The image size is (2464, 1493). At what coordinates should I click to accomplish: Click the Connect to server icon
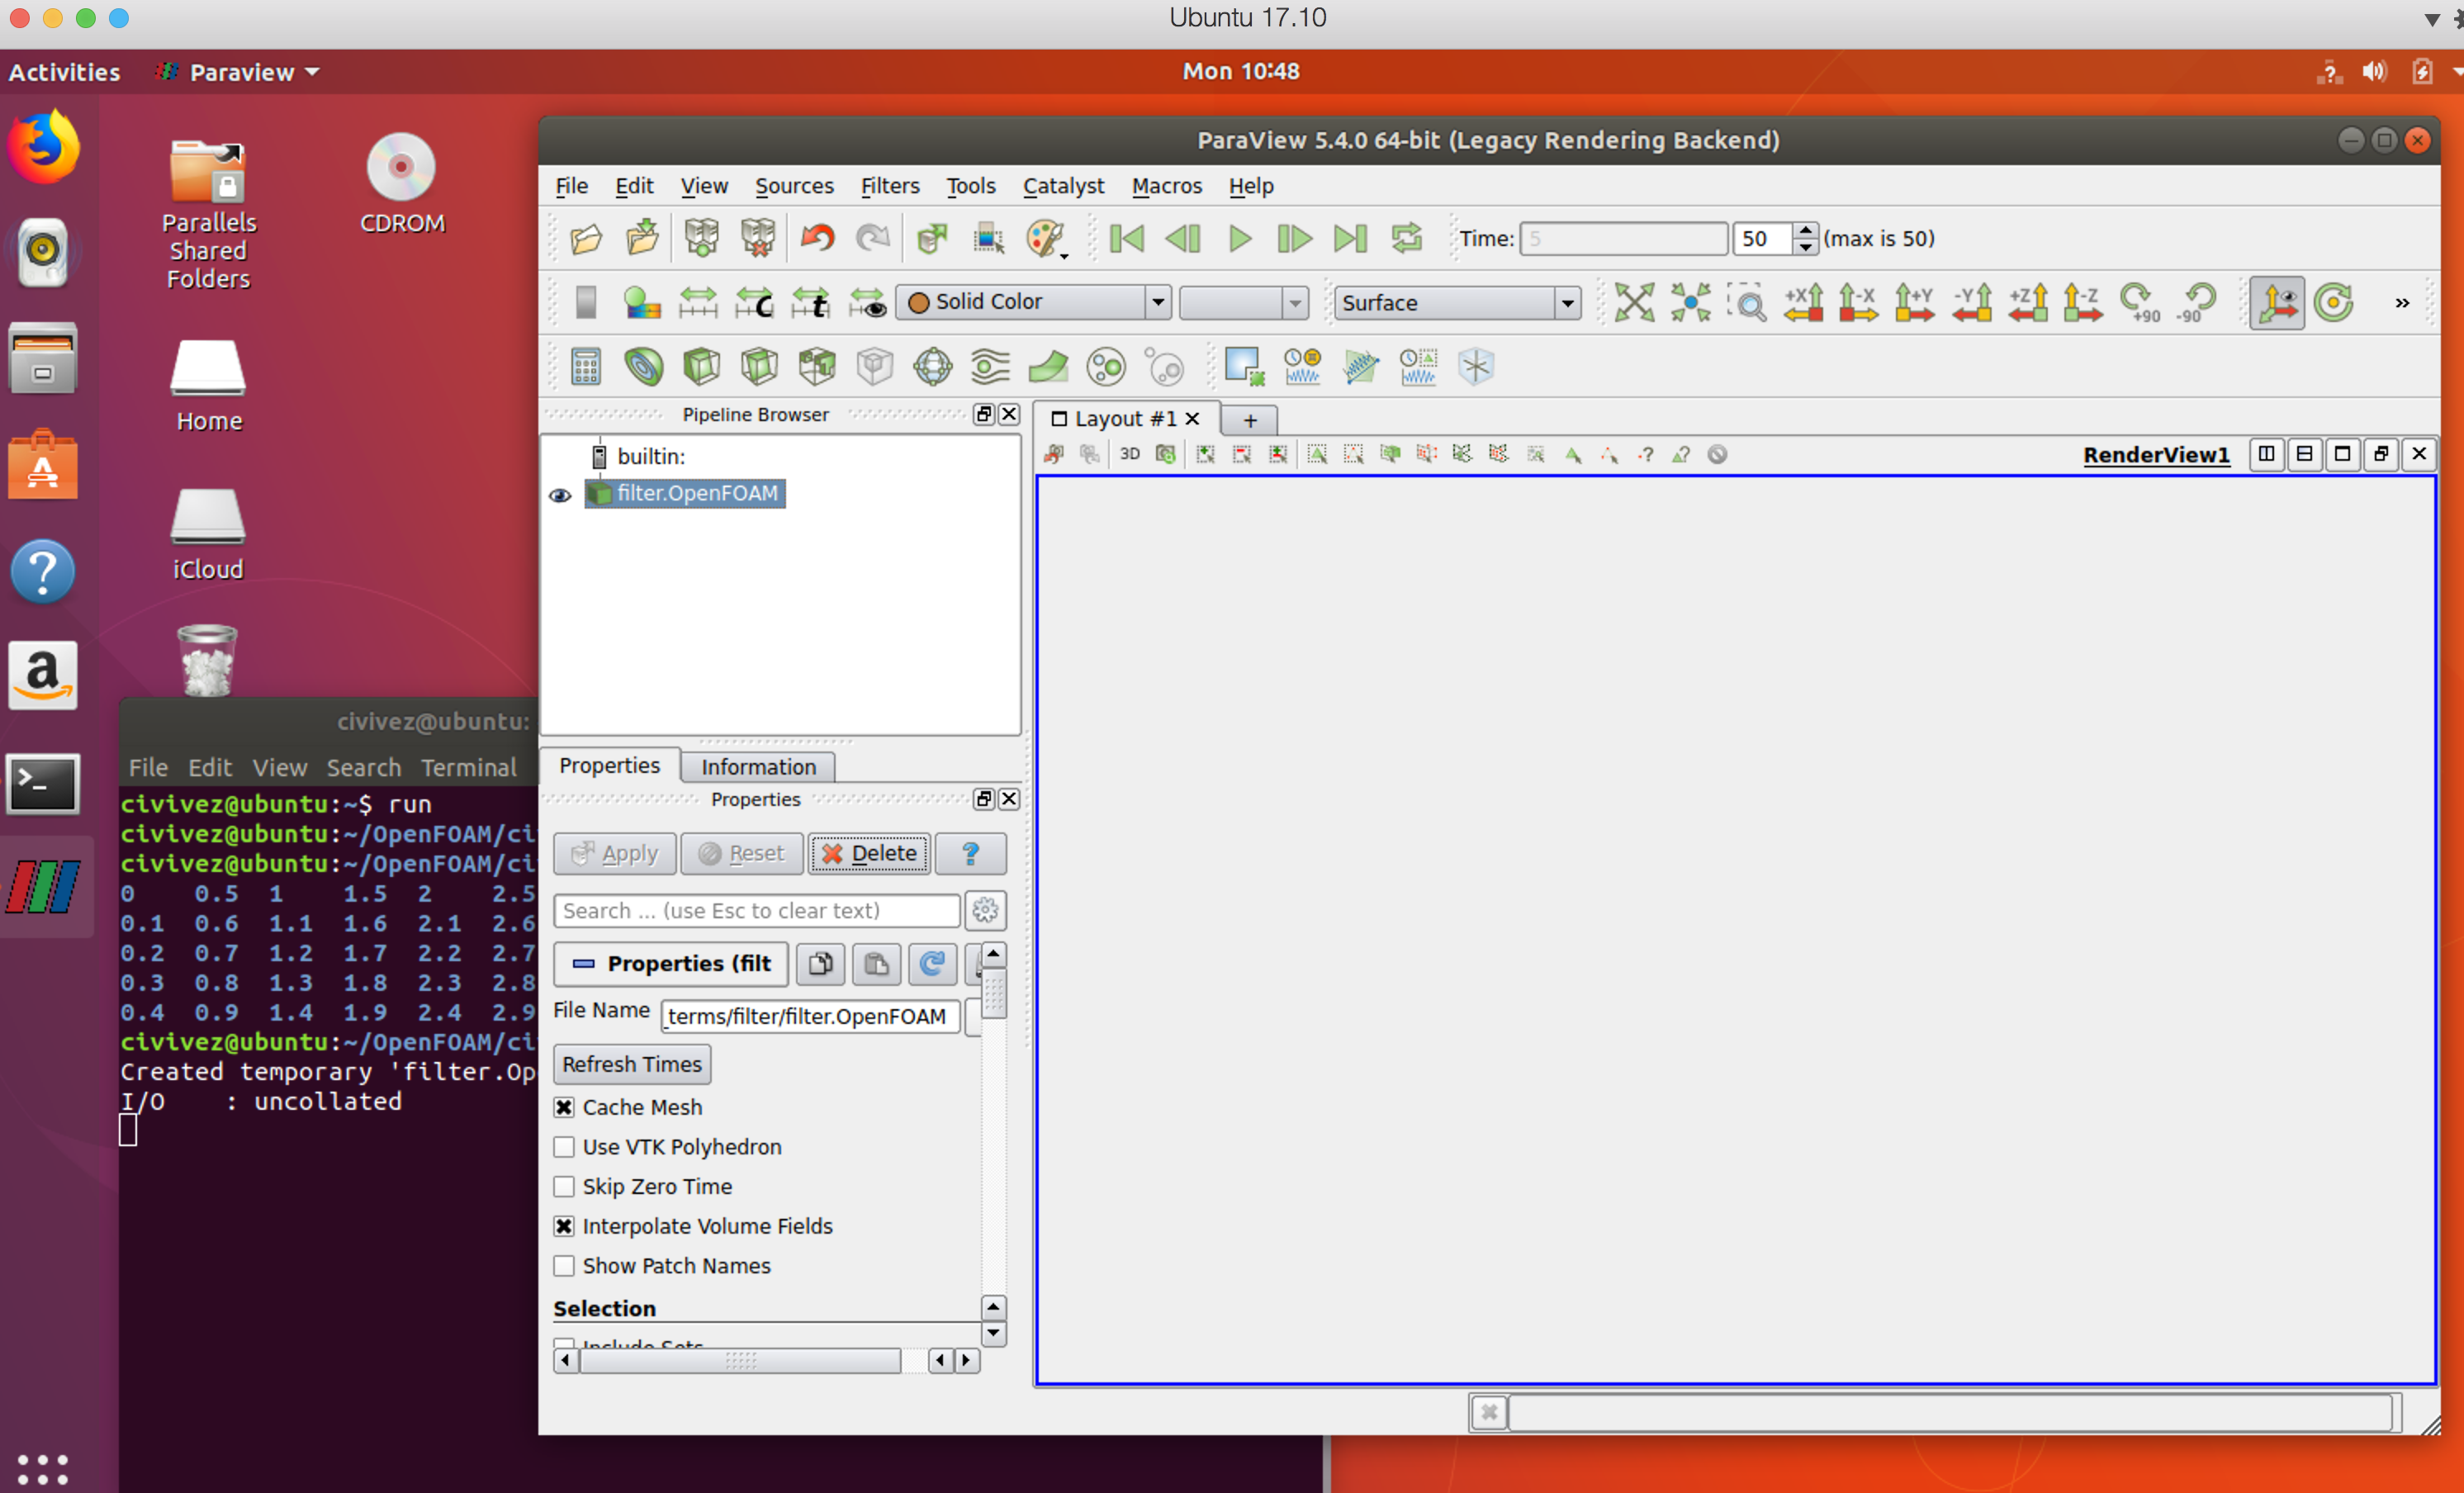pos(701,239)
